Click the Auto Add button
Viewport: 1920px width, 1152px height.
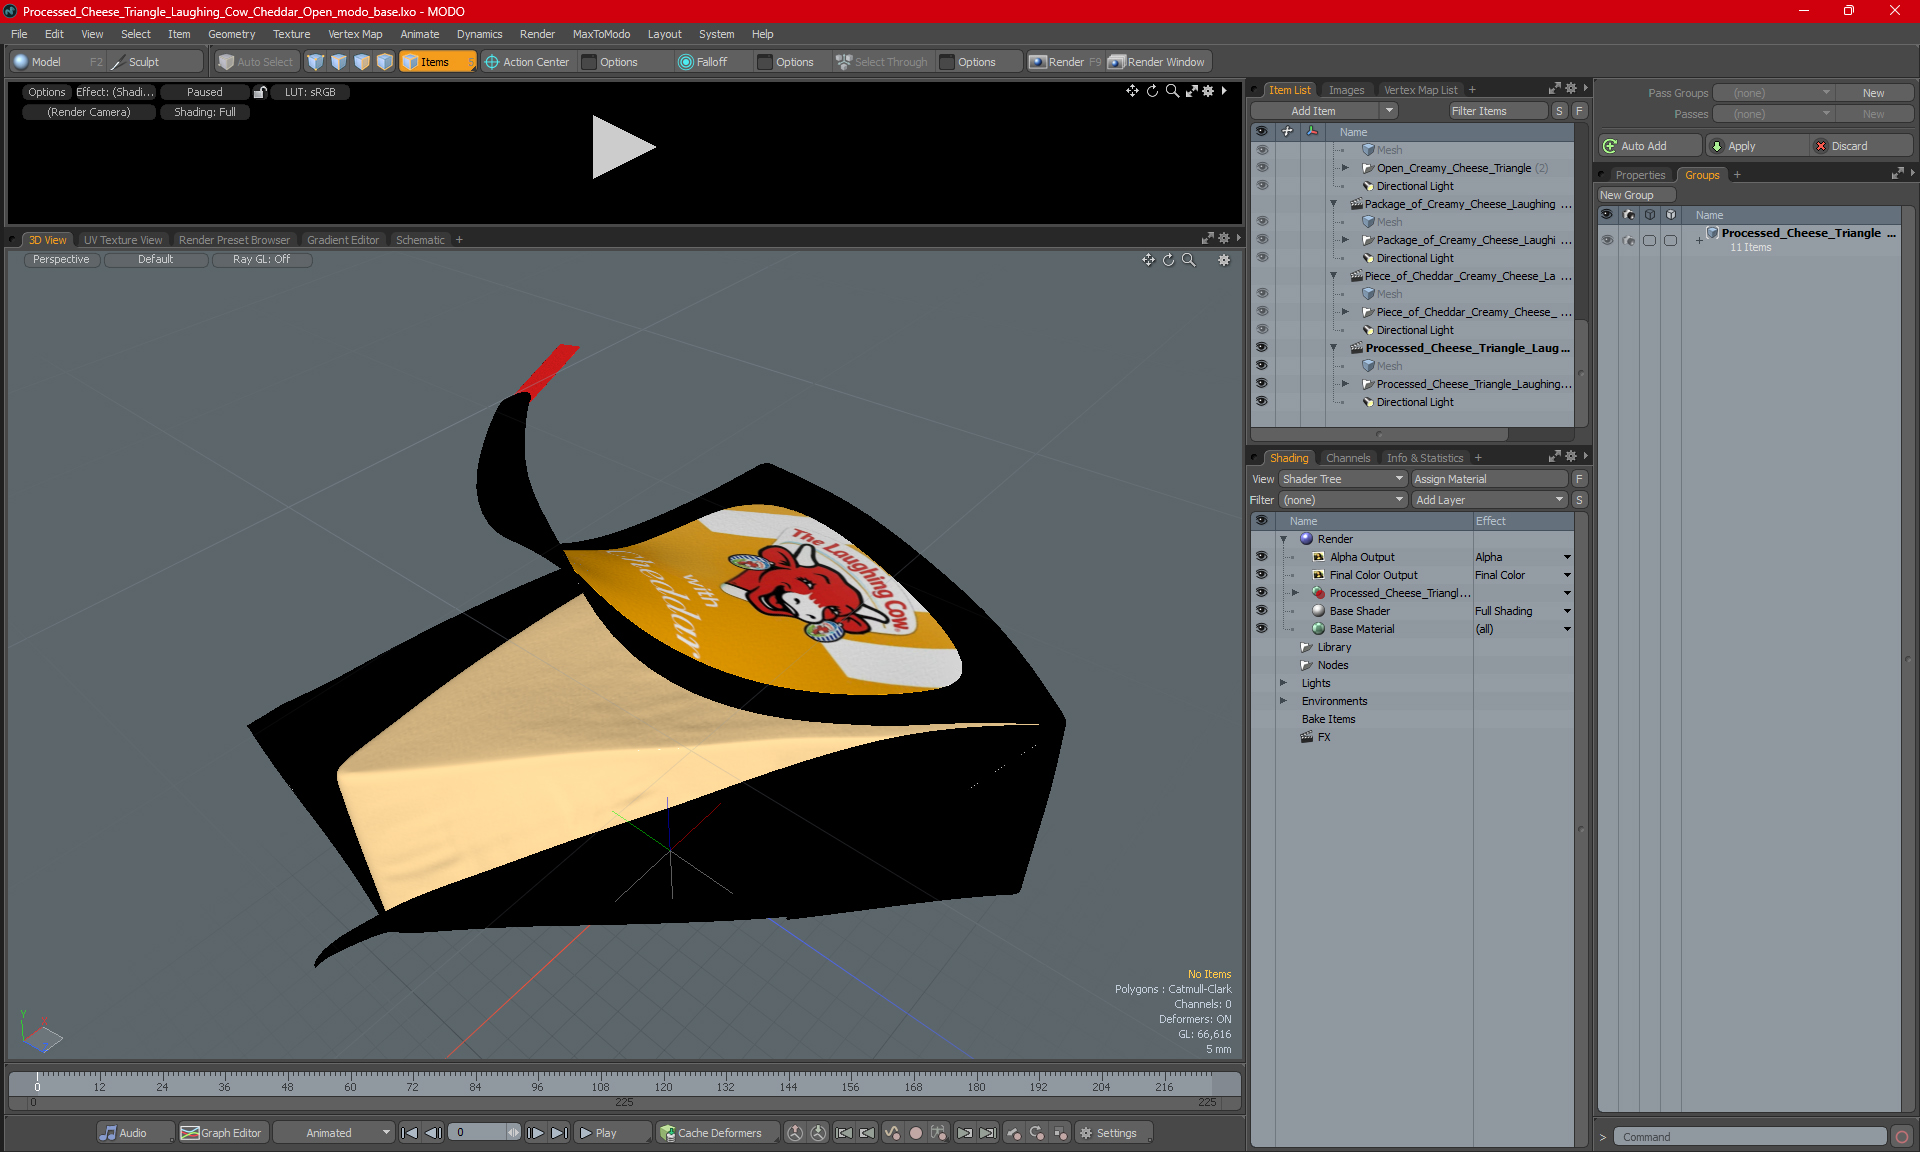pos(1648,146)
